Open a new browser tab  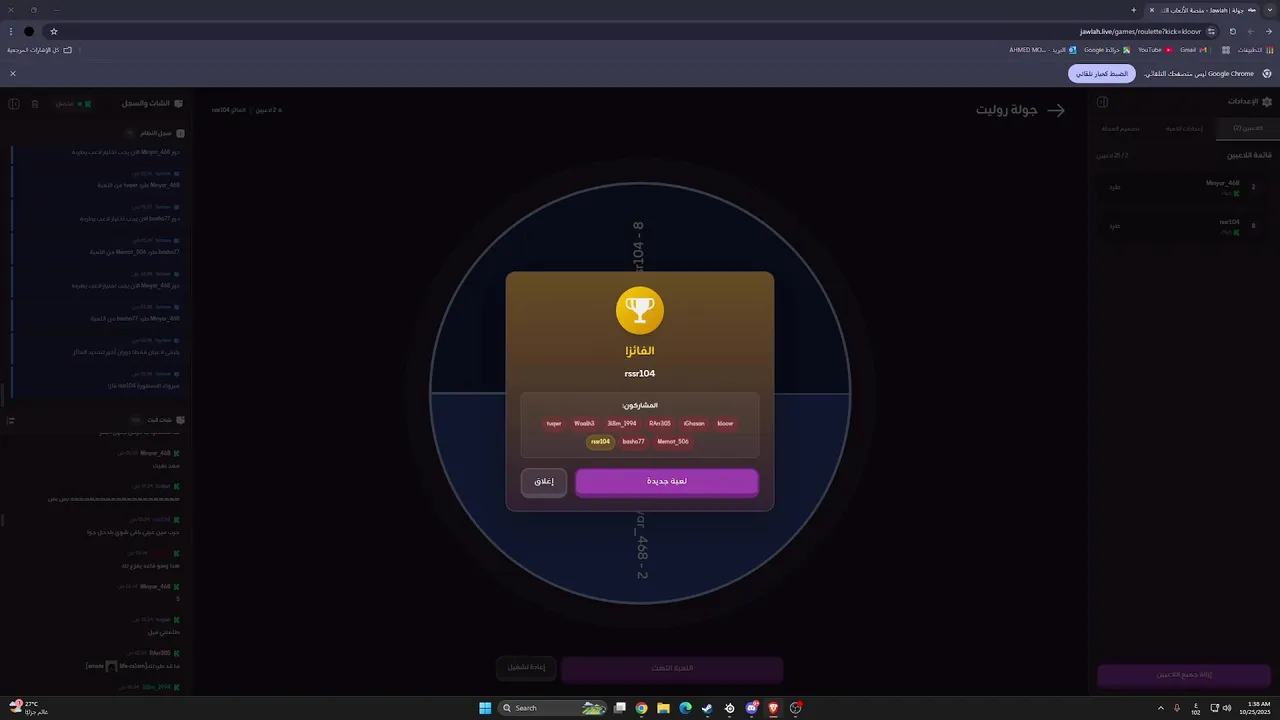tap(1133, 10)
